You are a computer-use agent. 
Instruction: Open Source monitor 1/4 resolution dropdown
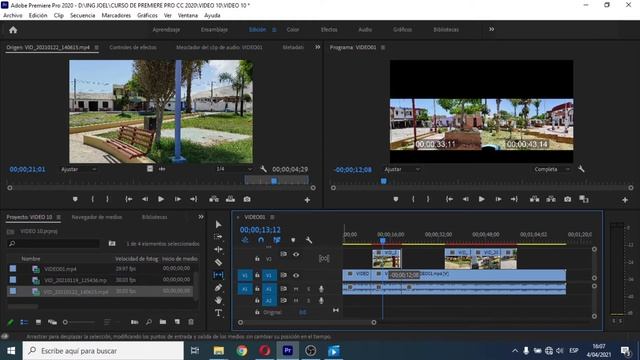(234, 169)
